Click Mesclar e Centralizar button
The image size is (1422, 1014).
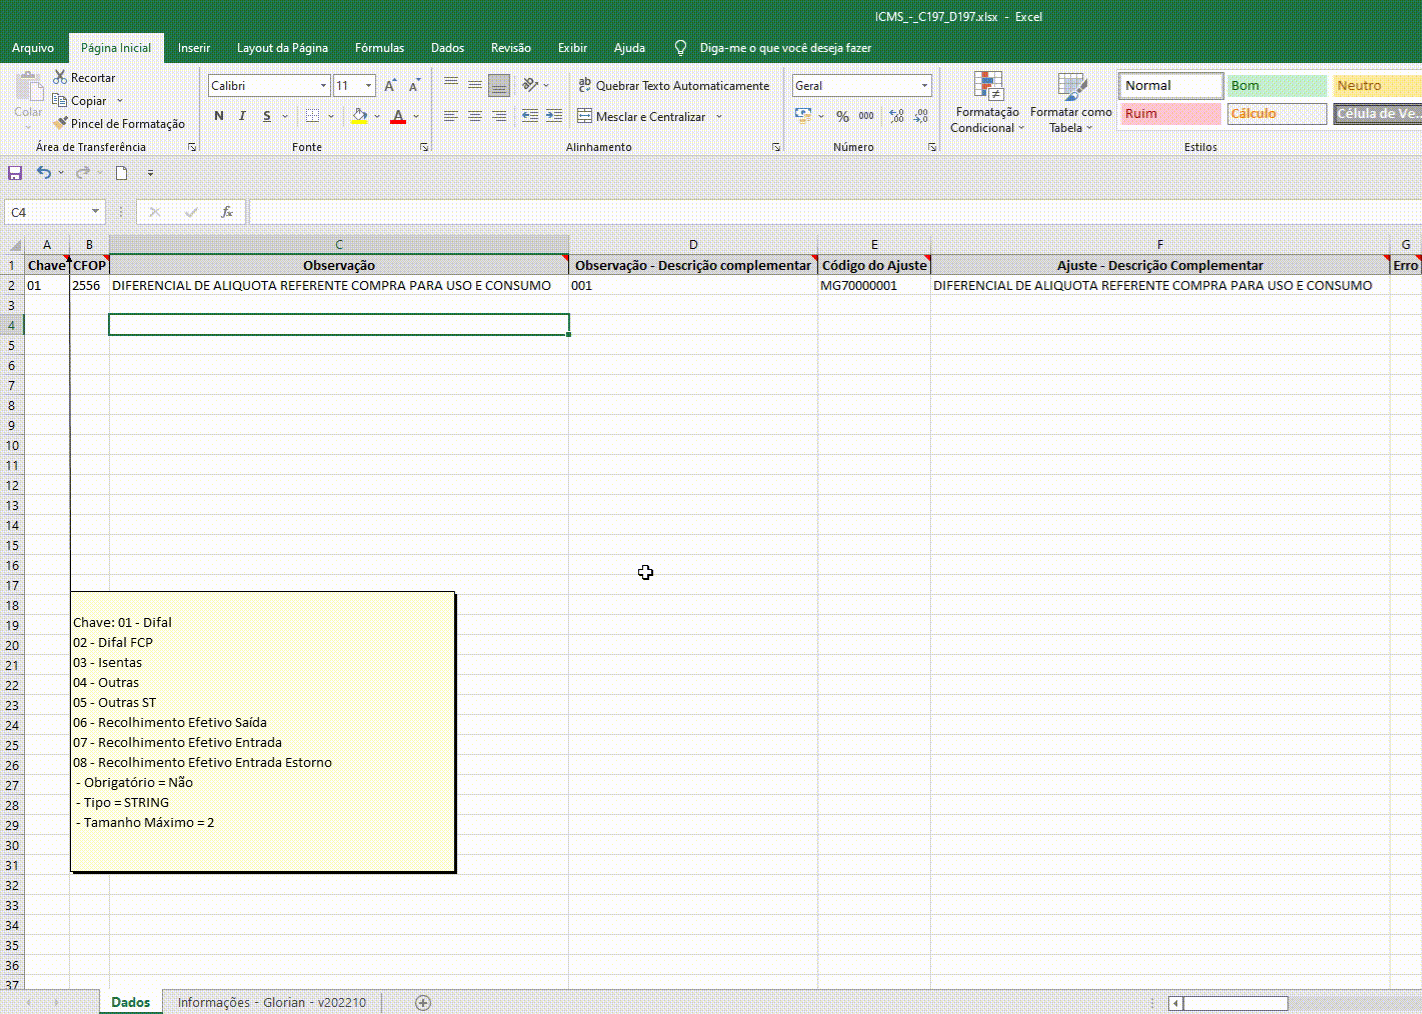pyautogui.click(x=641, y=117)
